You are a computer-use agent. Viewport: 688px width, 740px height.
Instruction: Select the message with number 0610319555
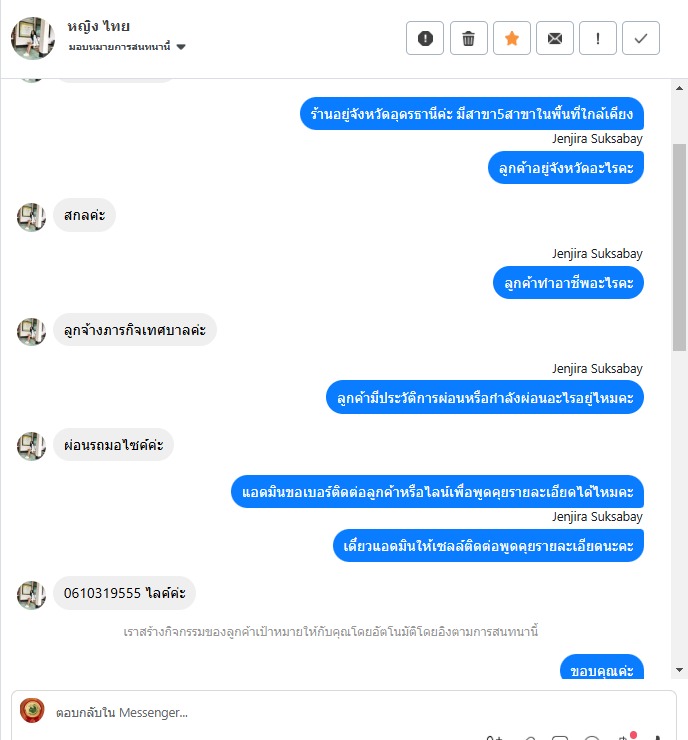[125, 593]
